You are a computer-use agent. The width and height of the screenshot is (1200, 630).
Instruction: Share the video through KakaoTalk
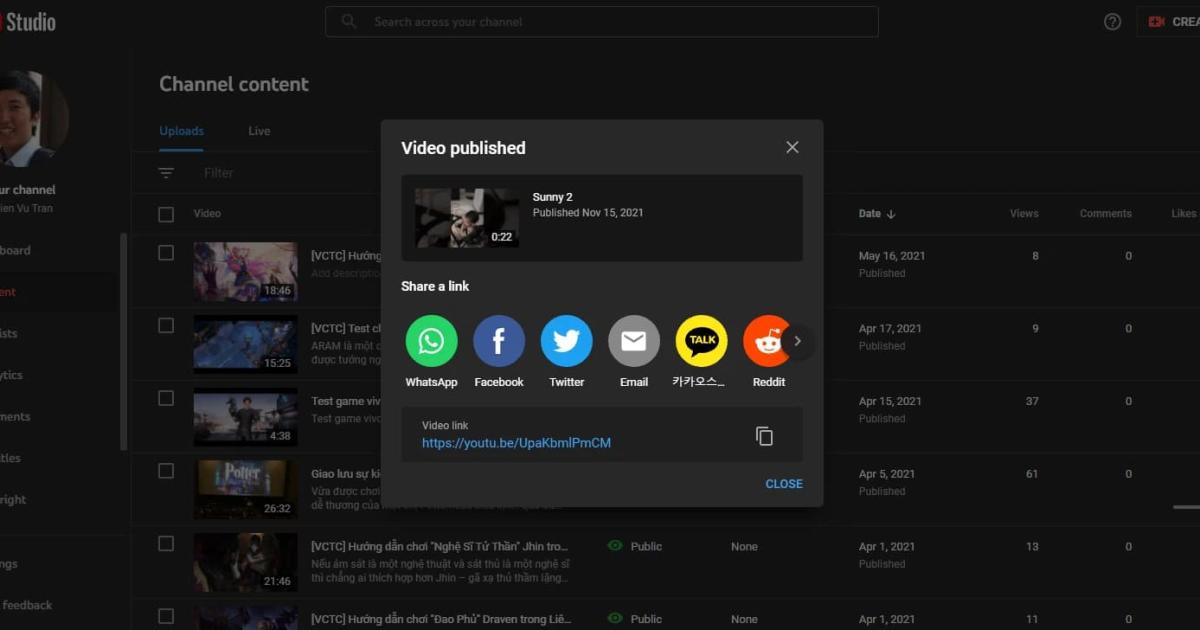click(x=701, y=340)
